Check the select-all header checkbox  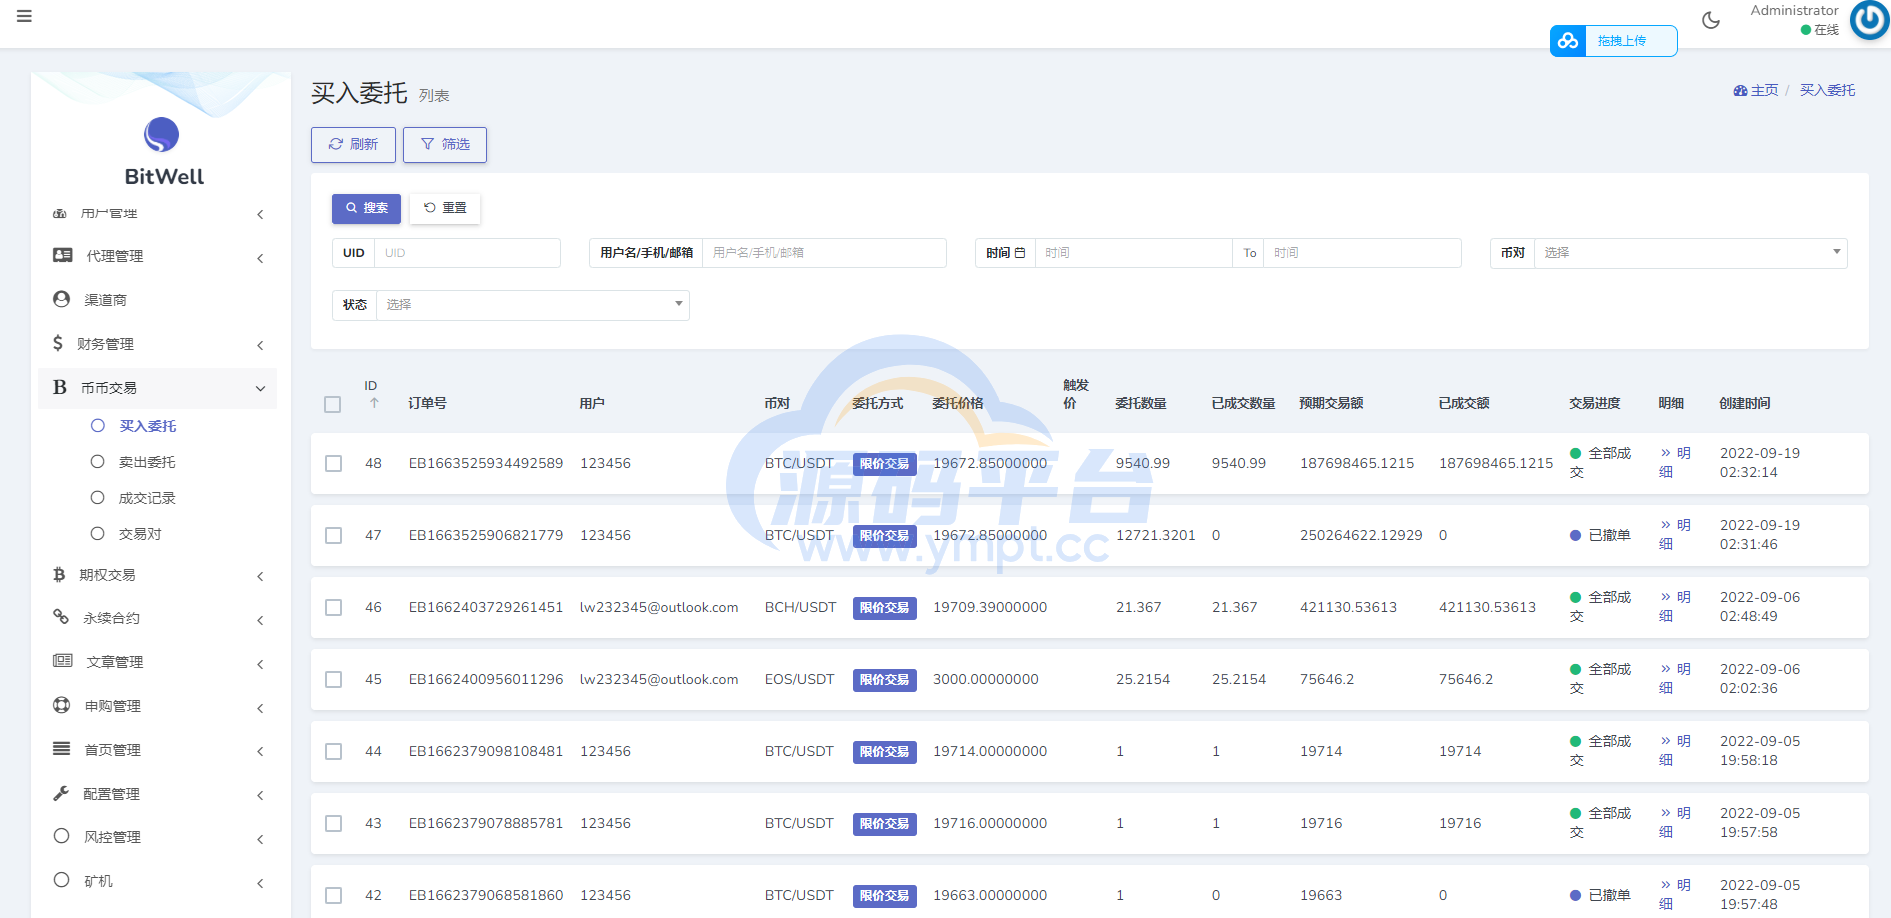click(x=333, y=404)
